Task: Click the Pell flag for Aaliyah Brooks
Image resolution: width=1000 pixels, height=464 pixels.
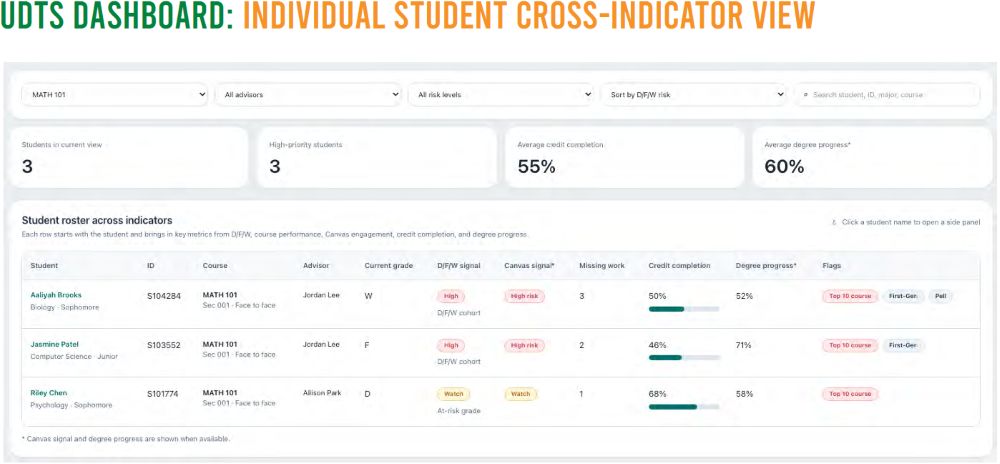Action: click(x=941, y=296)
